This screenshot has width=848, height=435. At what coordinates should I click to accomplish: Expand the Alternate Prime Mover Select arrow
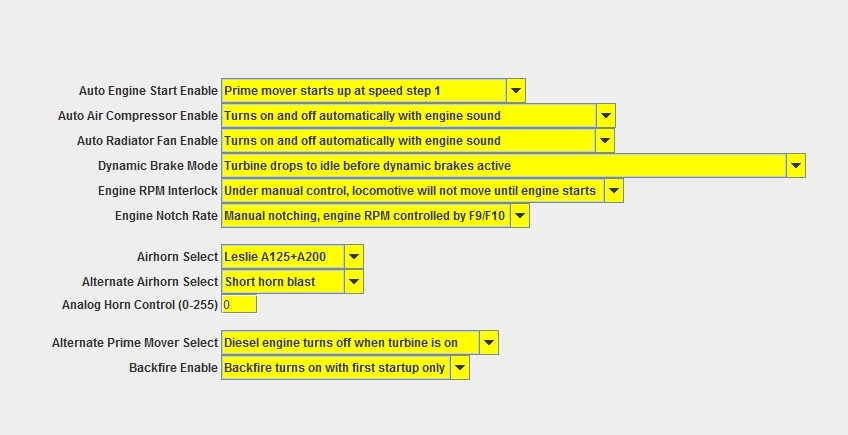(x=489, y=343)
